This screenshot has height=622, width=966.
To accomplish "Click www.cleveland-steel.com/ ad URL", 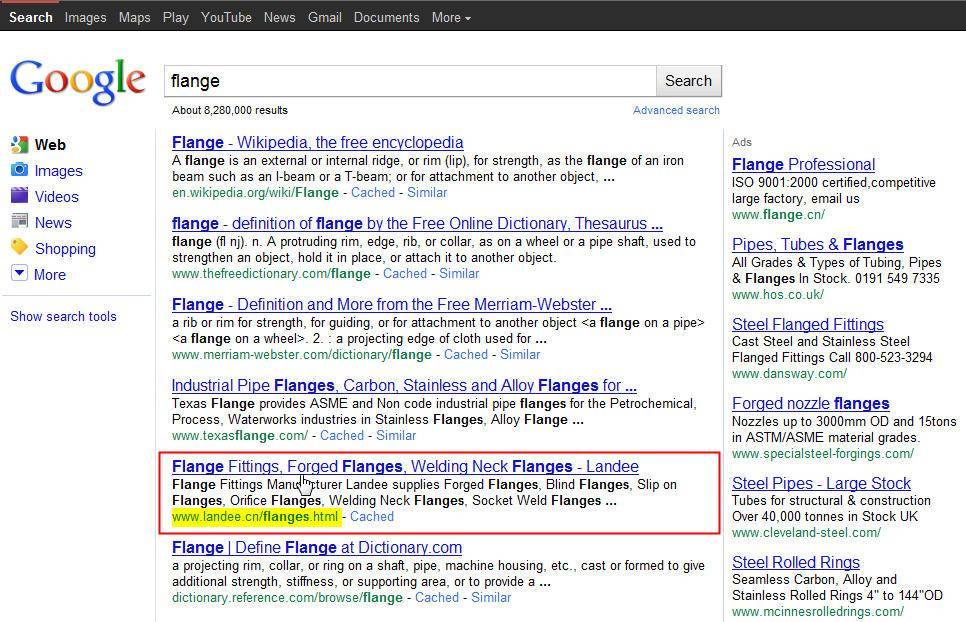I will (806, 533).
